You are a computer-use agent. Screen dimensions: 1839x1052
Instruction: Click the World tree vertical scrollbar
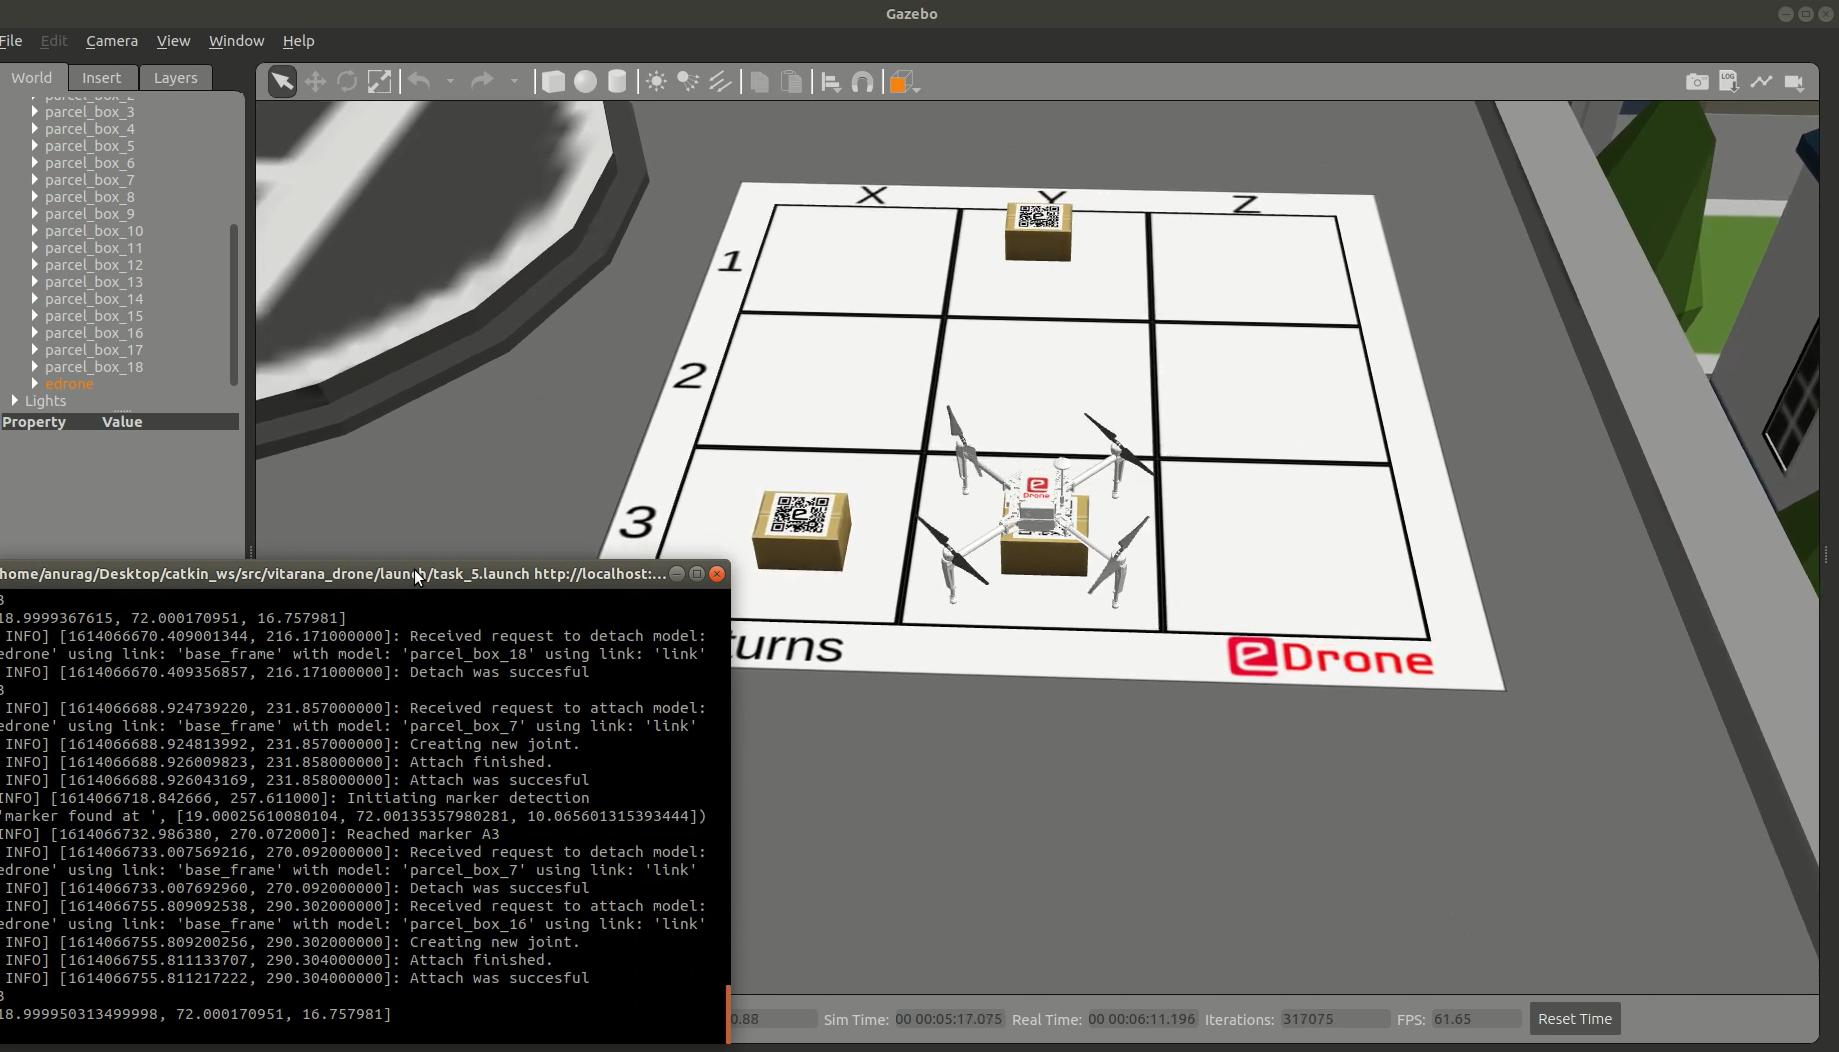click(234, 305)
